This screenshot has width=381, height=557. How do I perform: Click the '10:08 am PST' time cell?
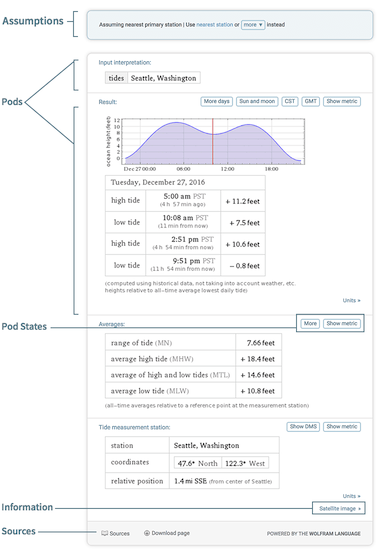183,222
